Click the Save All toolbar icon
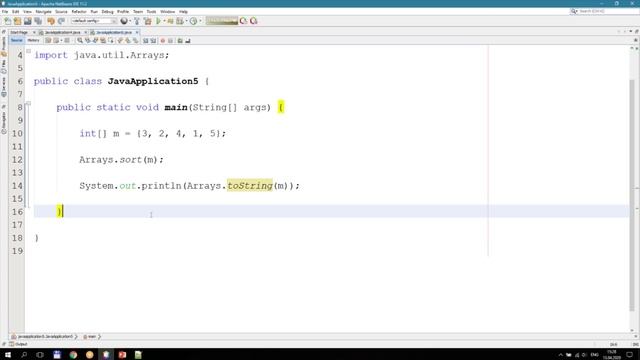Viewport: 640px width, 360px height. tap(38, 21)
